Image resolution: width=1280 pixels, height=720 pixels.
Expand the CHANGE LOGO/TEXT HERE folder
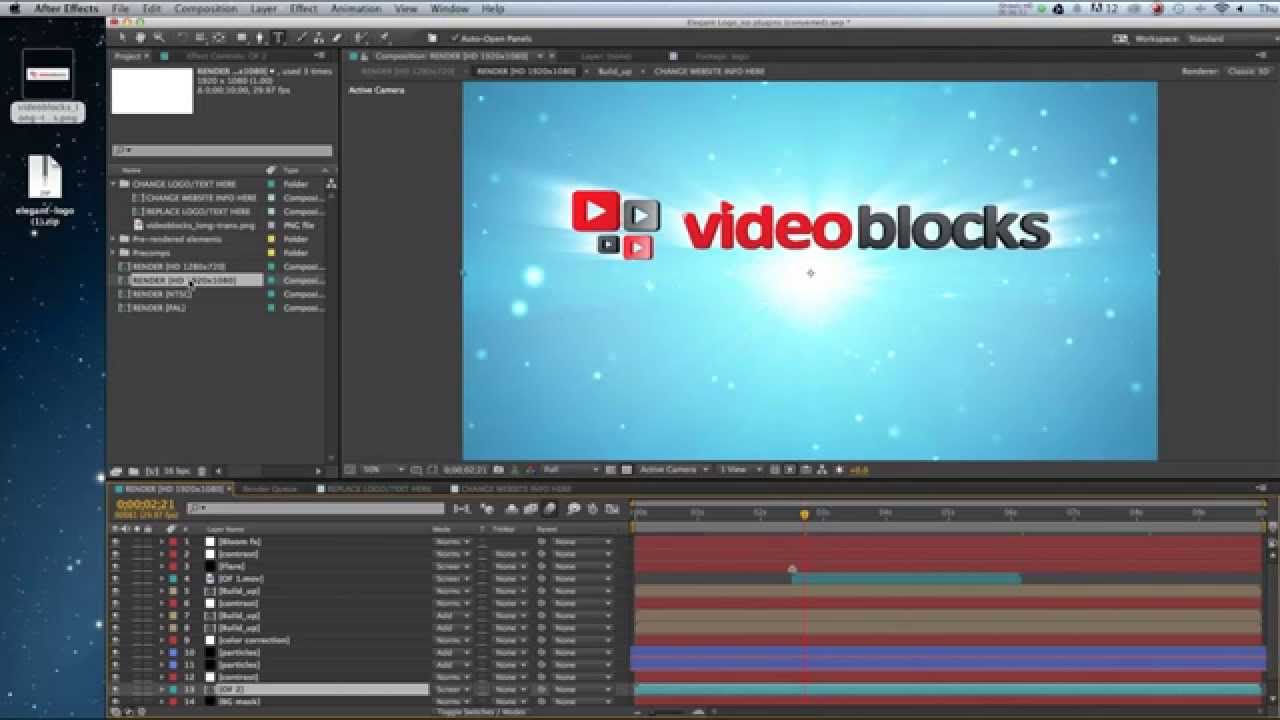point(114,184)
